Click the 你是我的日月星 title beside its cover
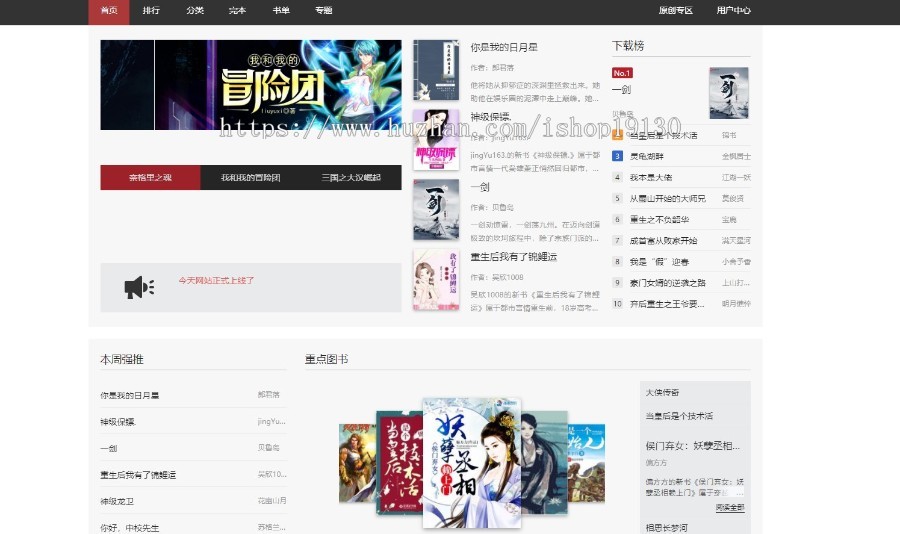 [x=504, y=47]
